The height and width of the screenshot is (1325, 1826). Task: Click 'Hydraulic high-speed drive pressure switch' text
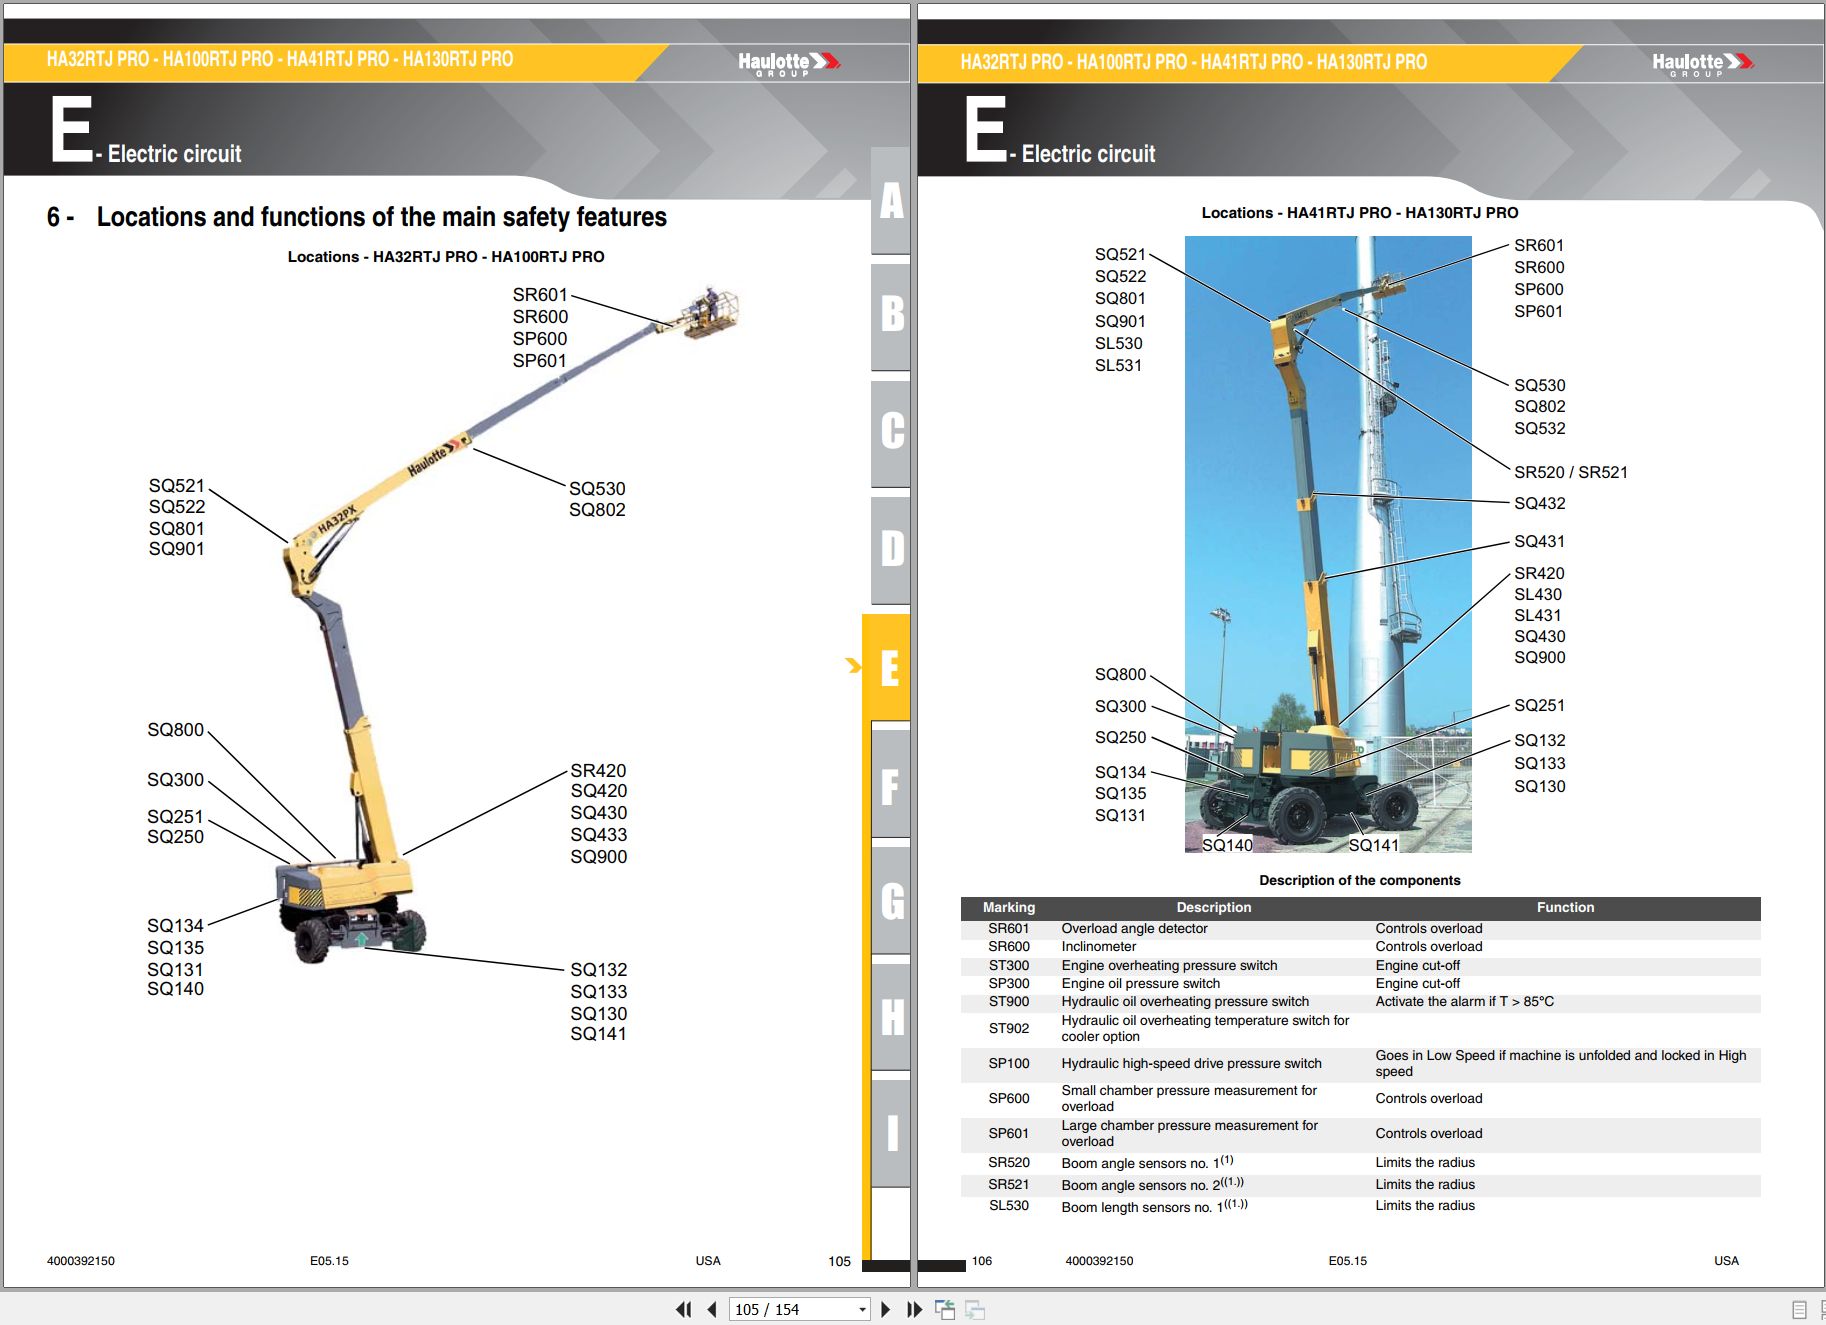pyautogui.click(x=1192, y=1064)
